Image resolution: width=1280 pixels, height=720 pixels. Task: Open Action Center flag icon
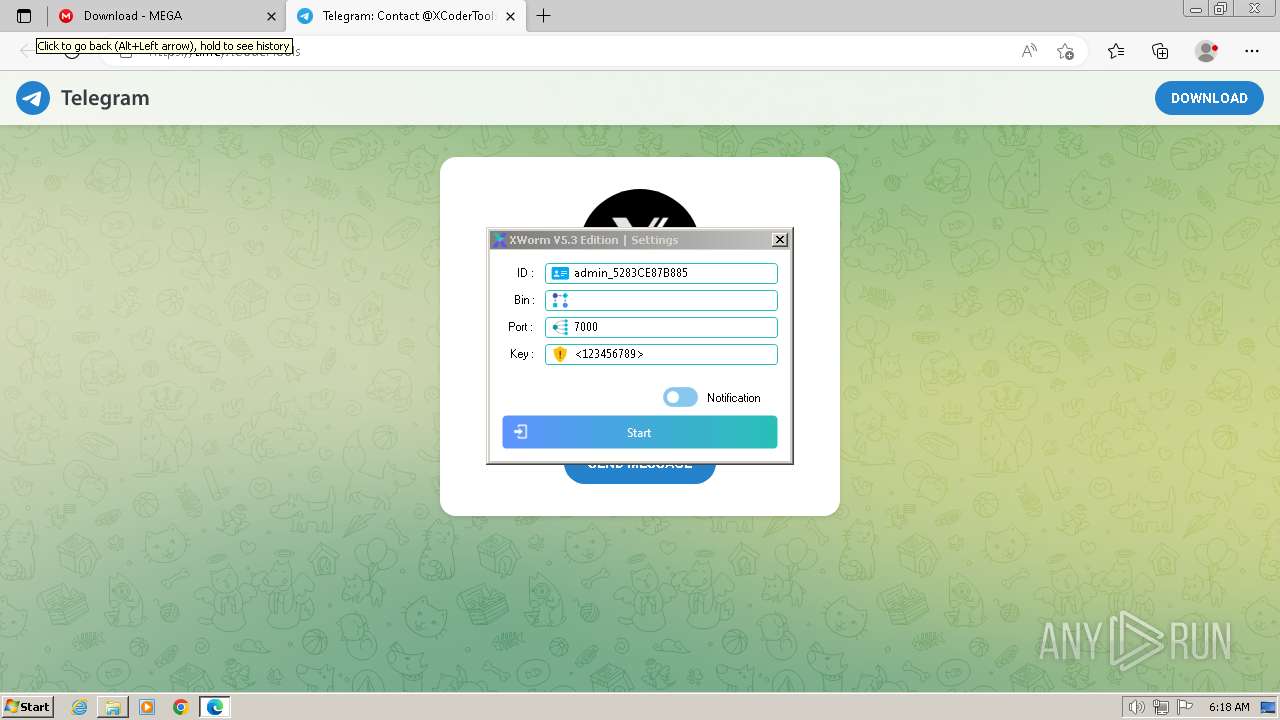click(x=1183, y=707)
